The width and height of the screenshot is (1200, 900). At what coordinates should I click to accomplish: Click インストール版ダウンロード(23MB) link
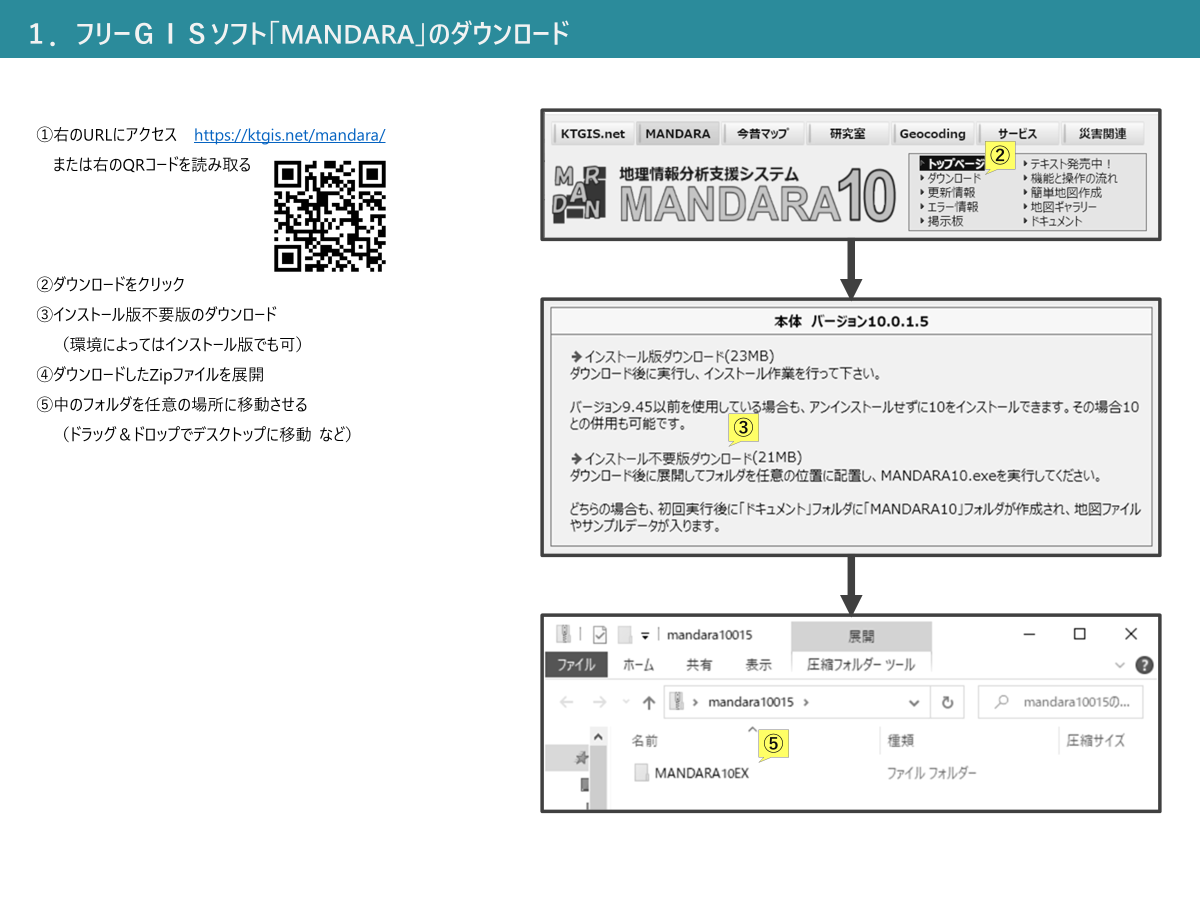pos(672,356)
